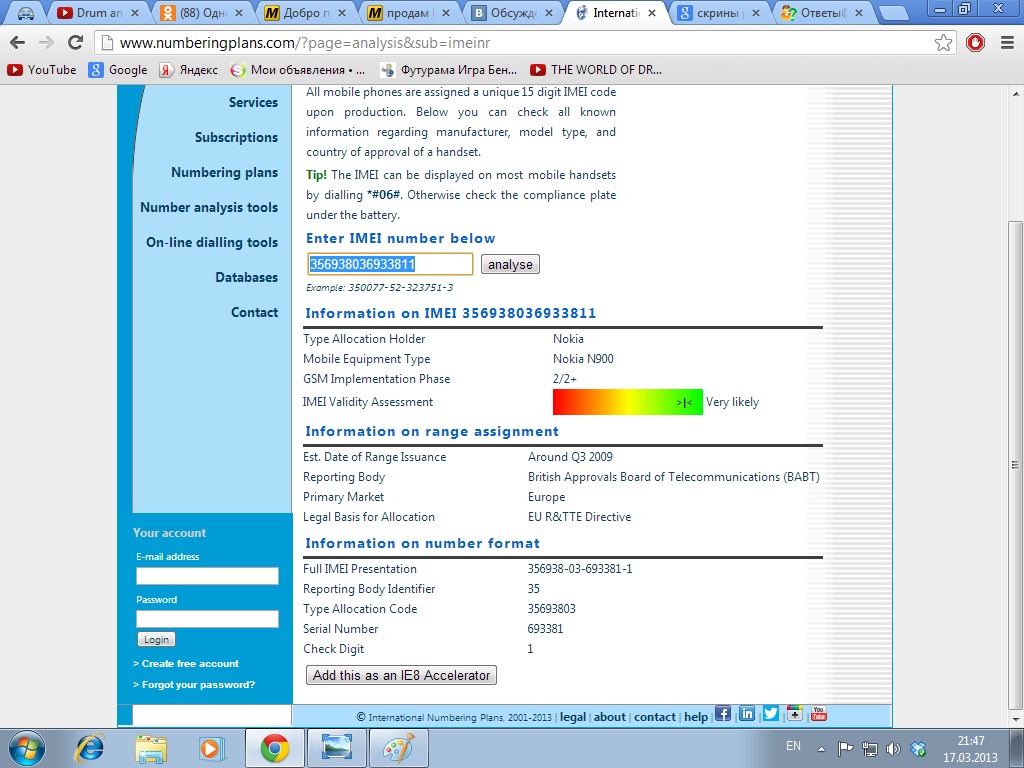Switch to the скрины tab
This screenshot has height=768, width=1024.
717,13
